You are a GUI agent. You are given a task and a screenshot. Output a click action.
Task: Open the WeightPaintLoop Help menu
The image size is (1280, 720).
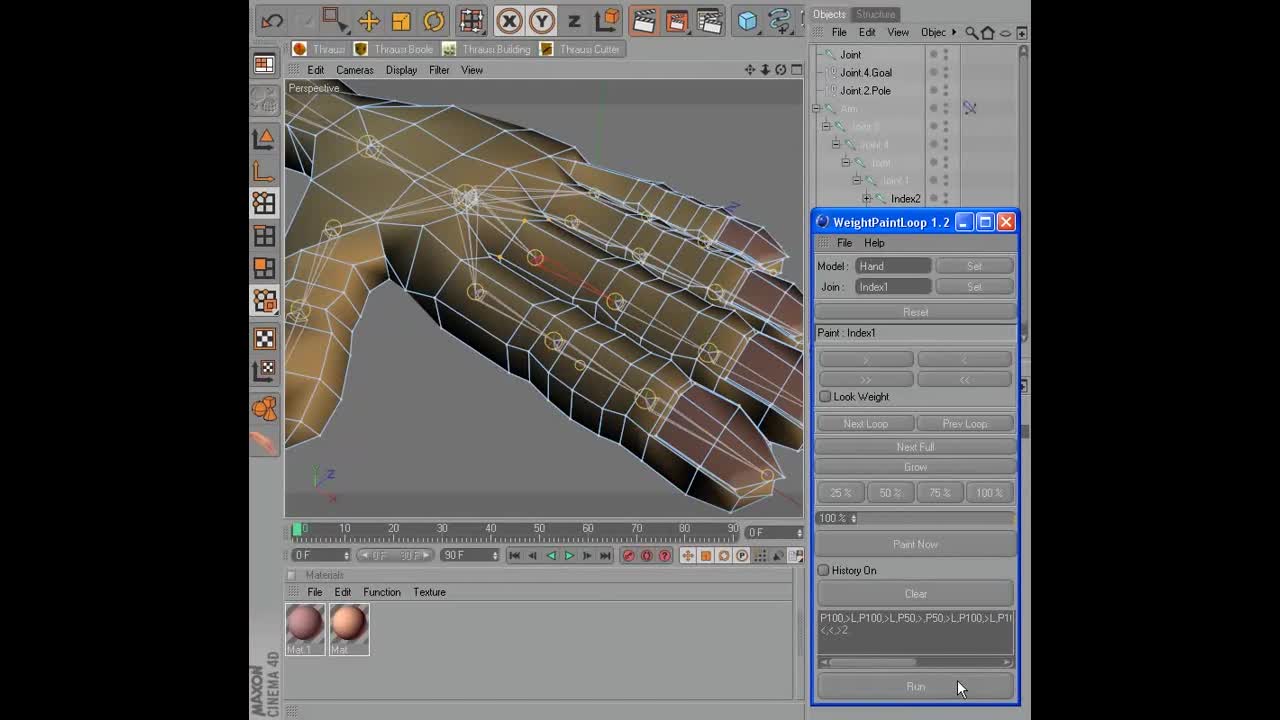click(x=874, y=243)
